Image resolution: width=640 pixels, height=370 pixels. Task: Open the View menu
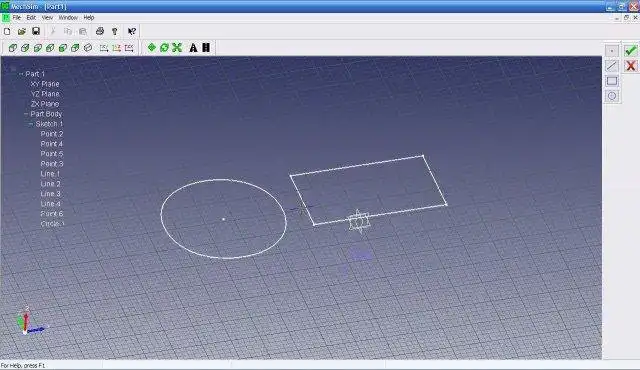[47, 18]
